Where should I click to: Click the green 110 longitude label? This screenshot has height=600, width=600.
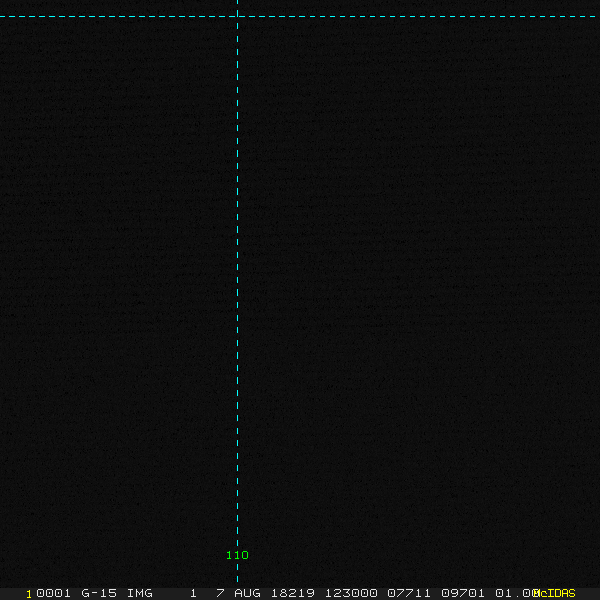tap(237, 555)
